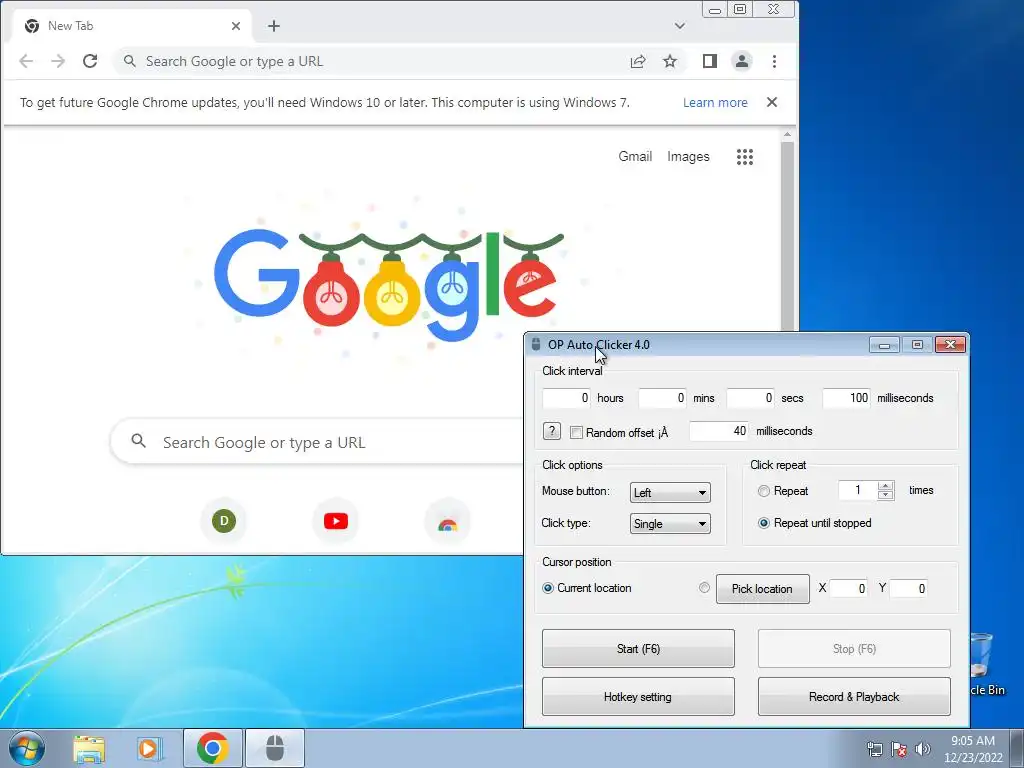Image resolution: width=1024 pixels, height=768 pixels.
Task: Select Repeat until stopped option
Action: pos(763,523)
